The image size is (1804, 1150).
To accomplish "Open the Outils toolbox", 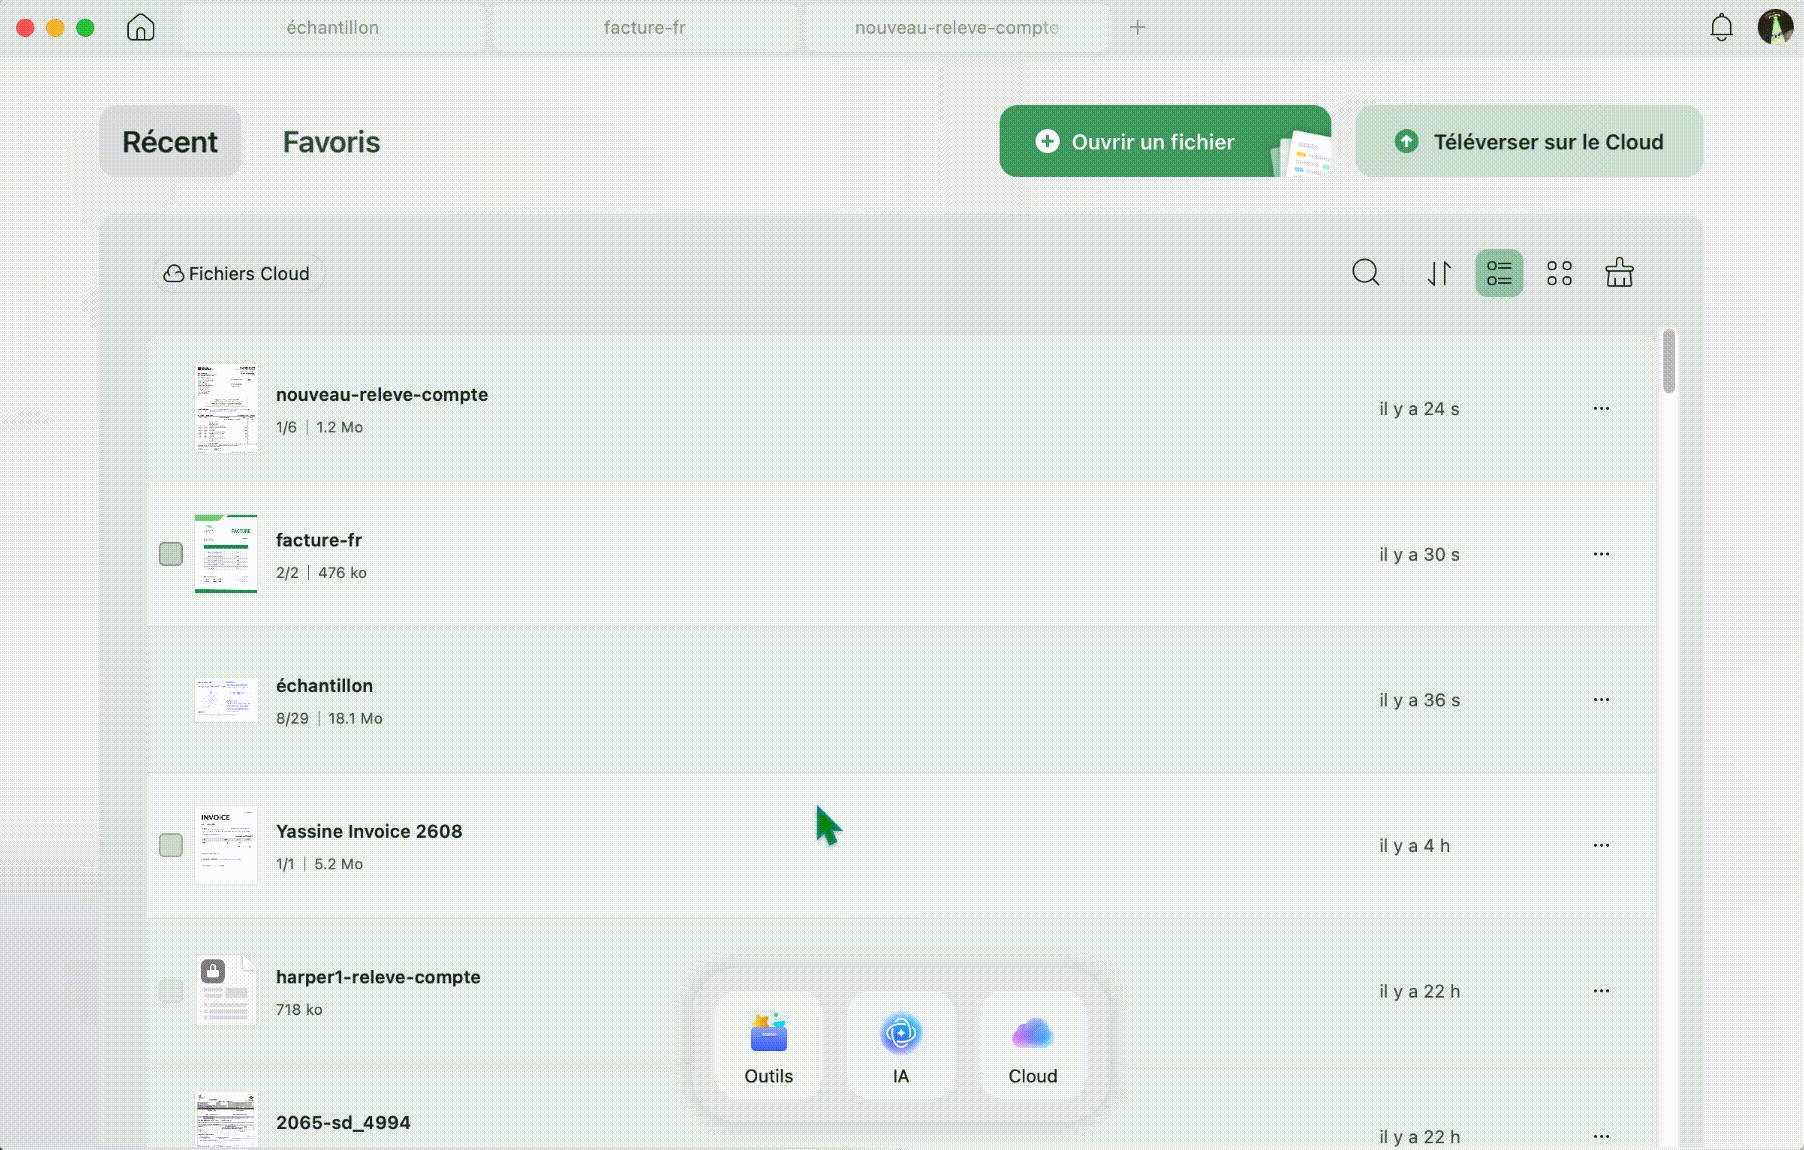I will pos(769,1046).
